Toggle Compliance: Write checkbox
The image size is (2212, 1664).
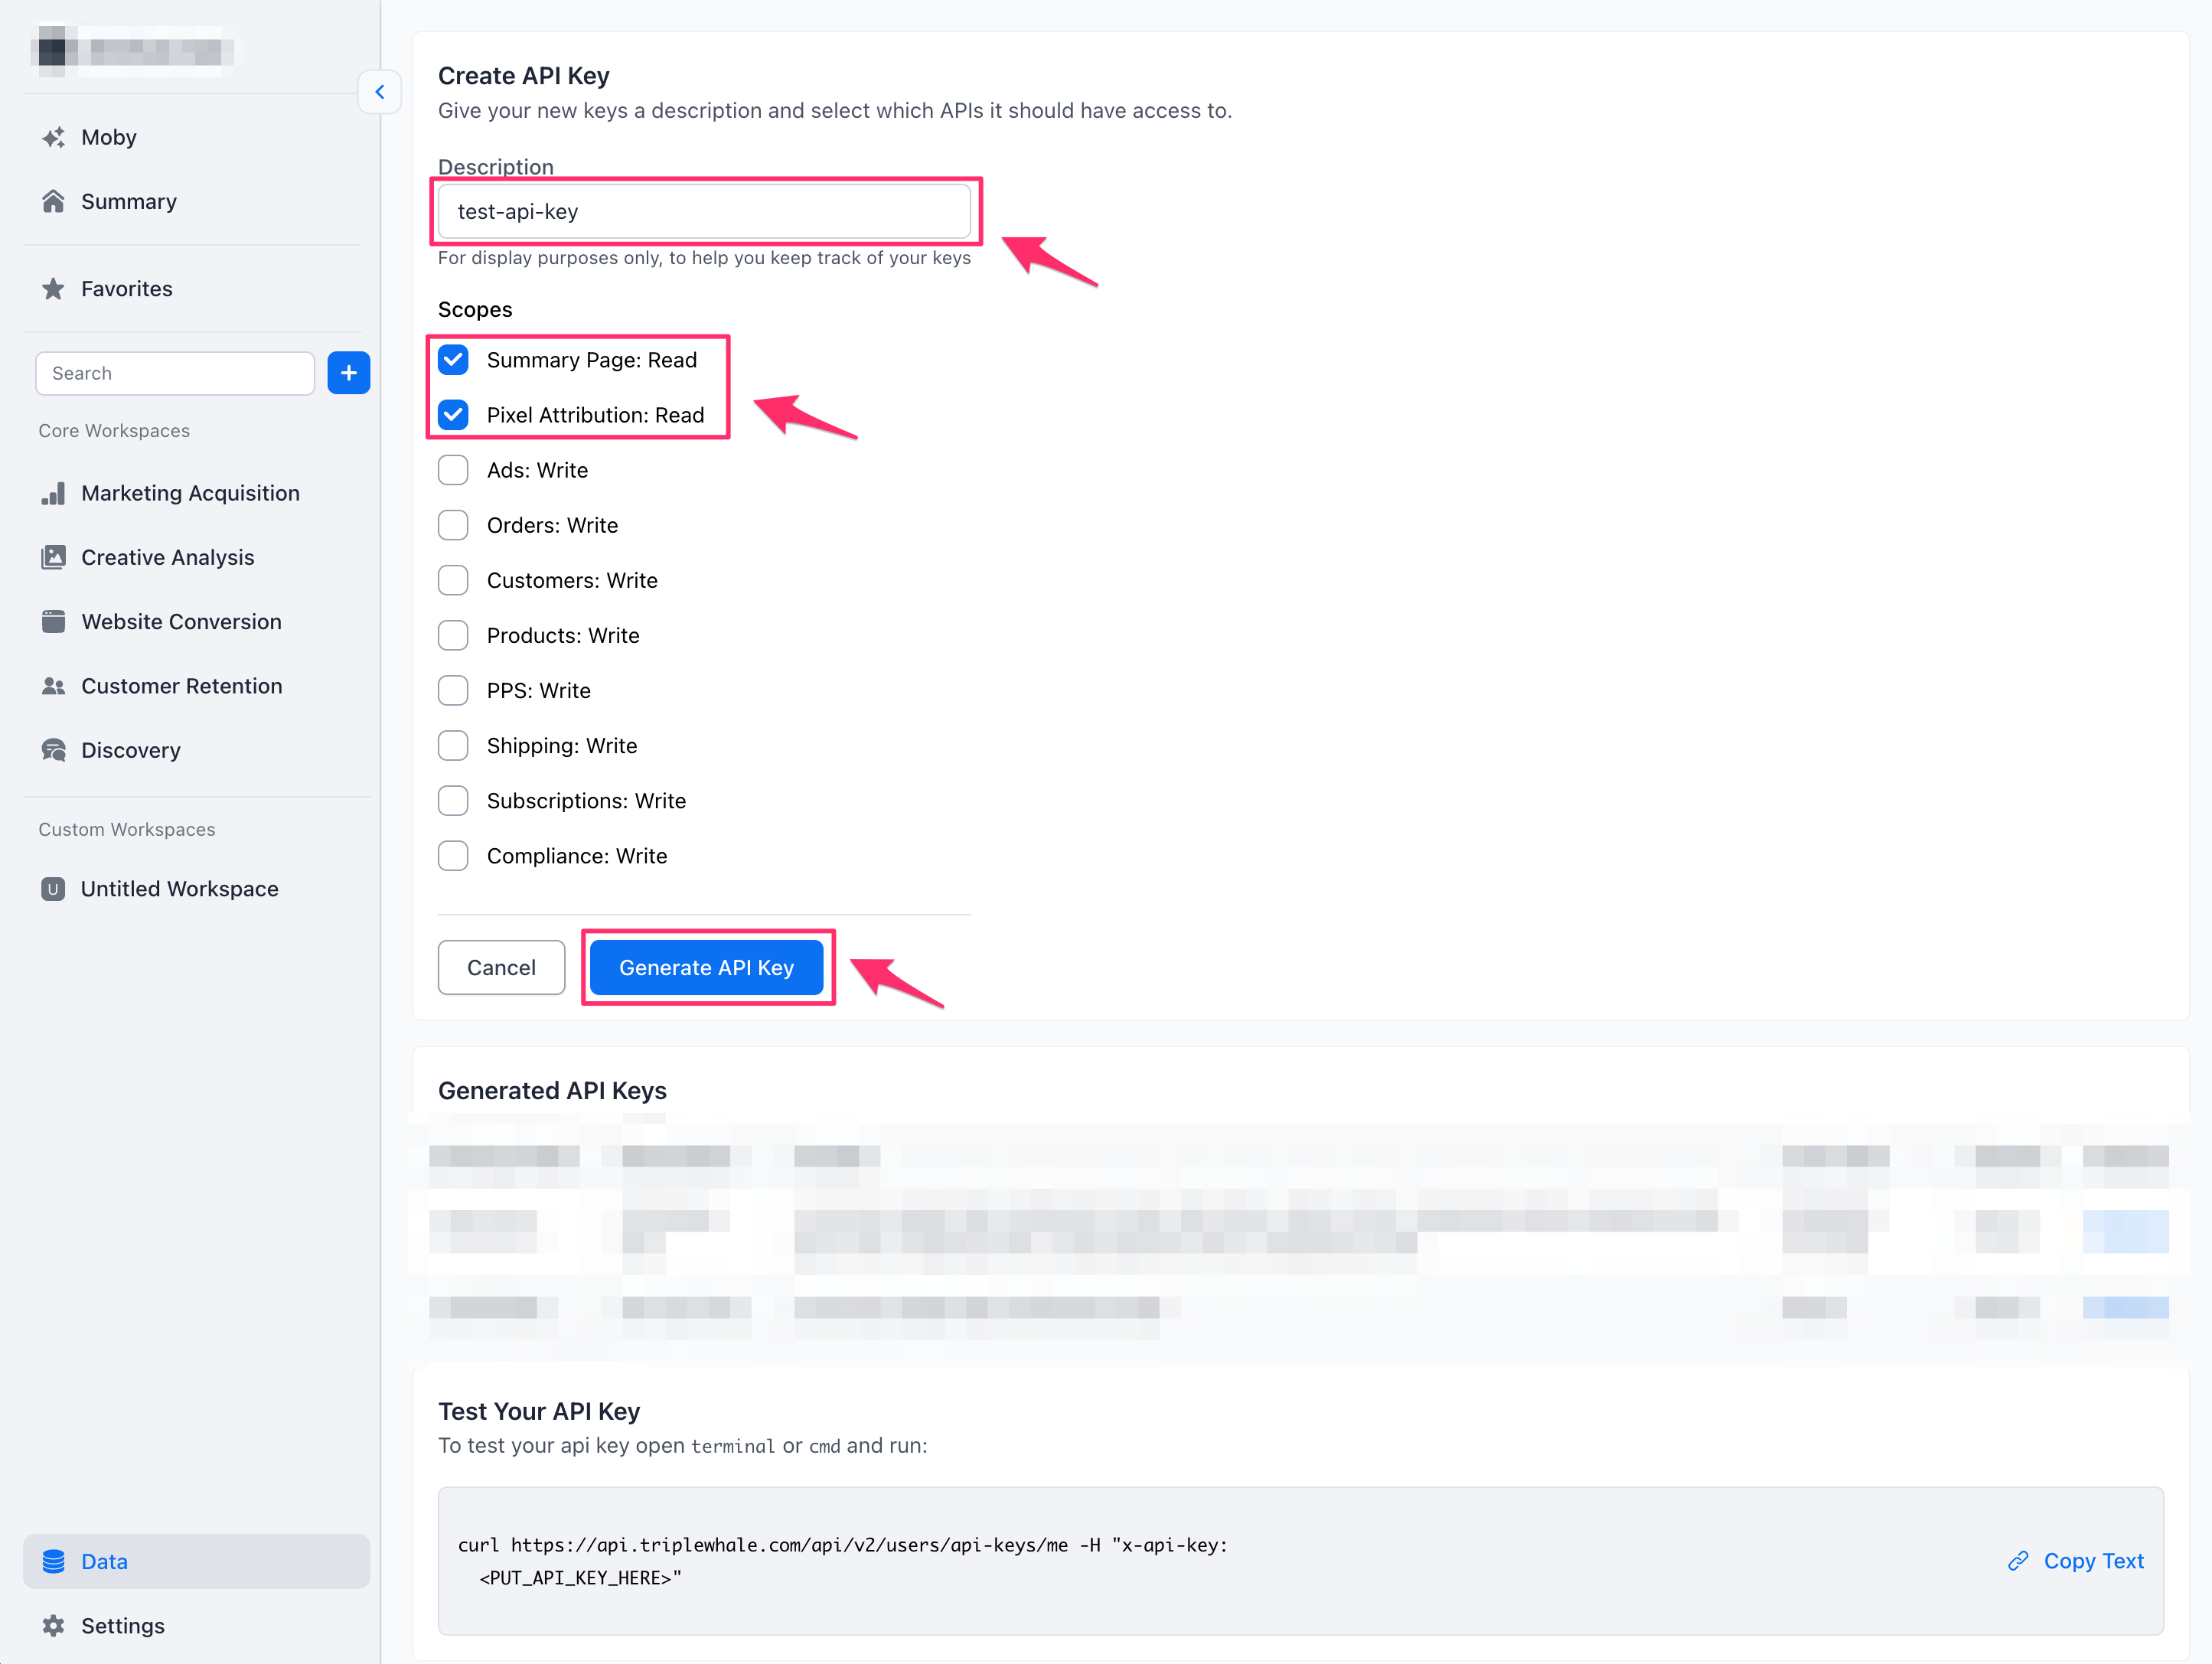[453, 856]
